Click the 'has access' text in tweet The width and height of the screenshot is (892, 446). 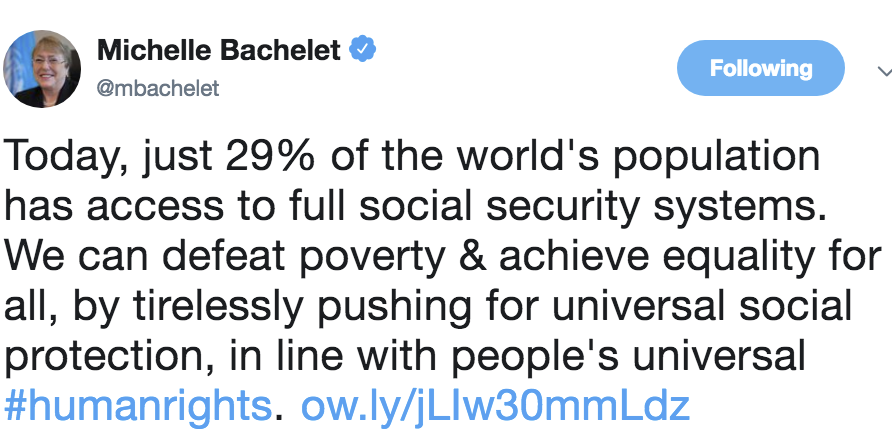[107, 207]
